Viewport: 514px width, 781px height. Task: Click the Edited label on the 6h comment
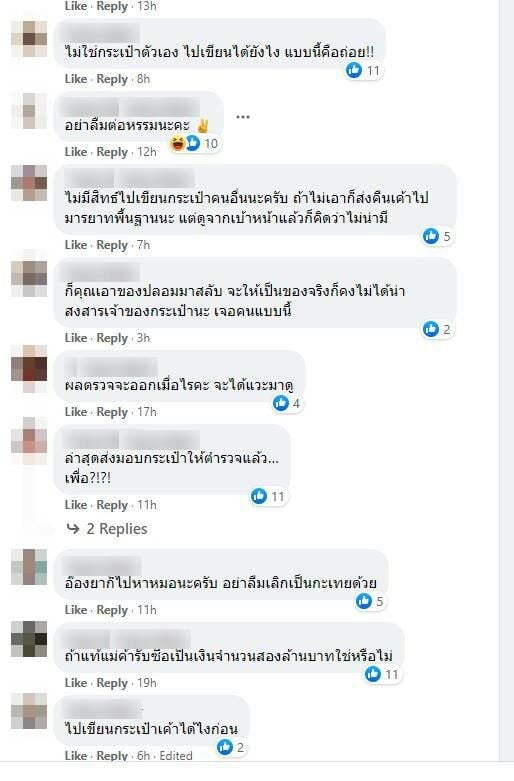click(176, 756)
